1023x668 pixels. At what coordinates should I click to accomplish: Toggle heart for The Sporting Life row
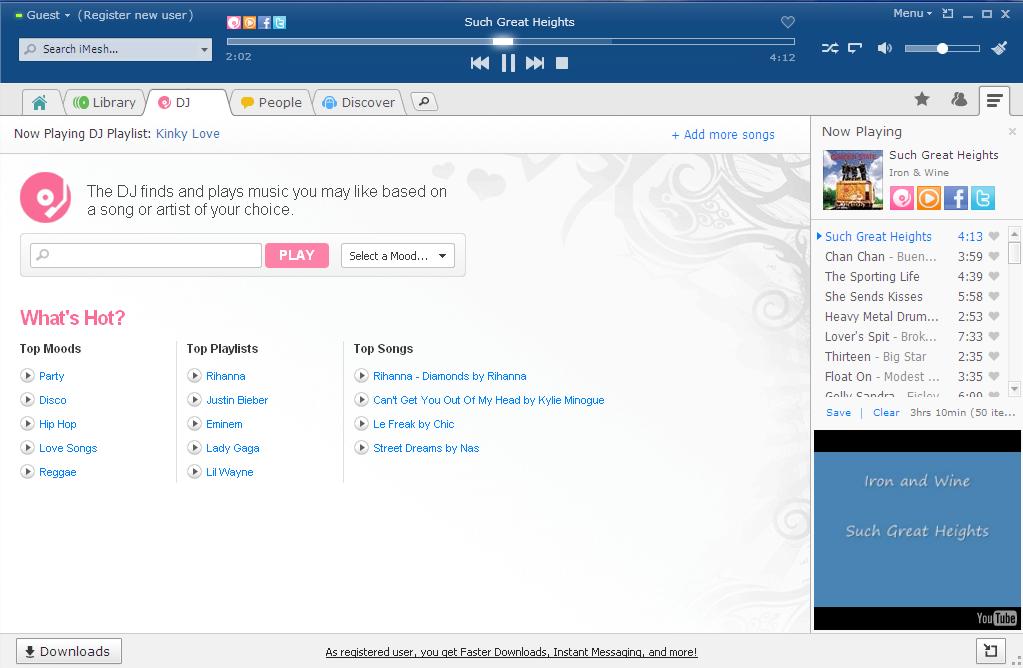[x=994, y=277]
